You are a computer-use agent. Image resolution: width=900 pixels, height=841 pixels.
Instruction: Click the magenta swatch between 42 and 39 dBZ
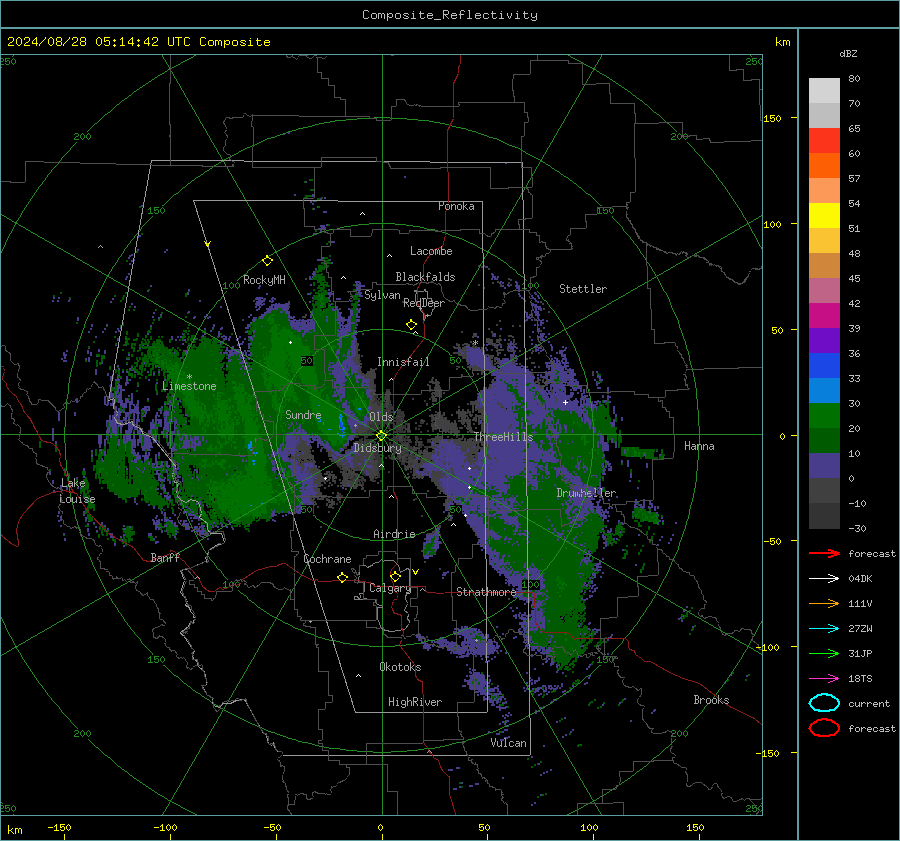(x=824, y=316)
